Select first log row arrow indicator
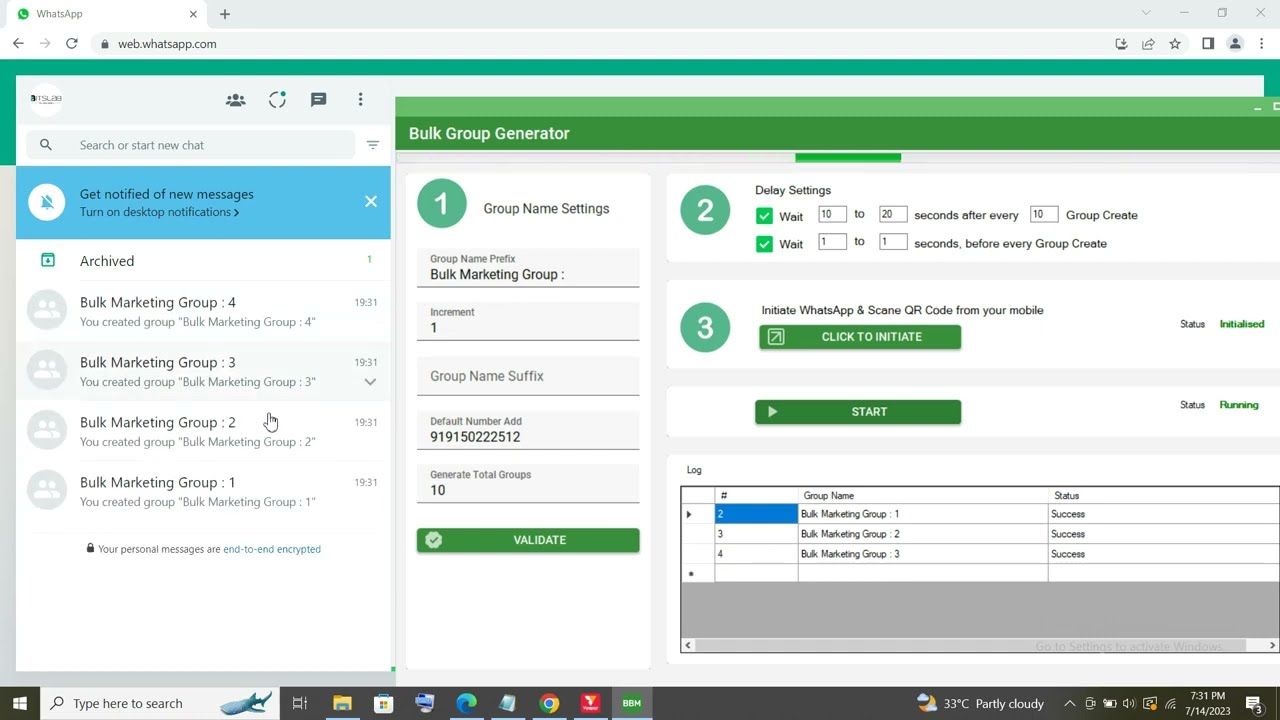 [x=689, y=514]
